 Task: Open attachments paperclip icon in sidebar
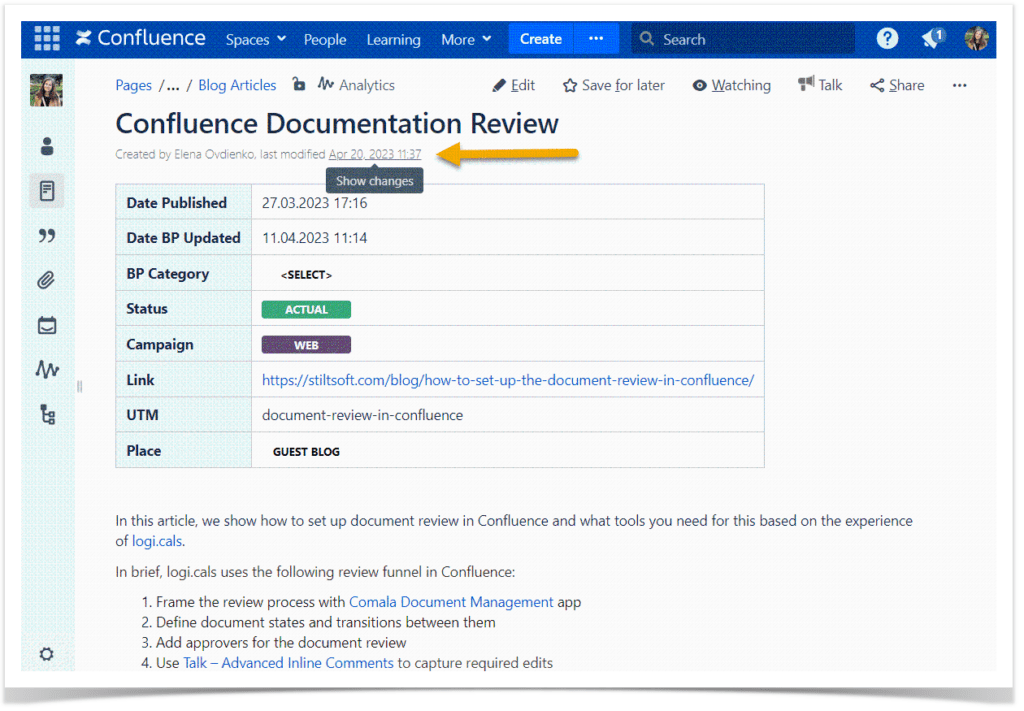(46, 280)
